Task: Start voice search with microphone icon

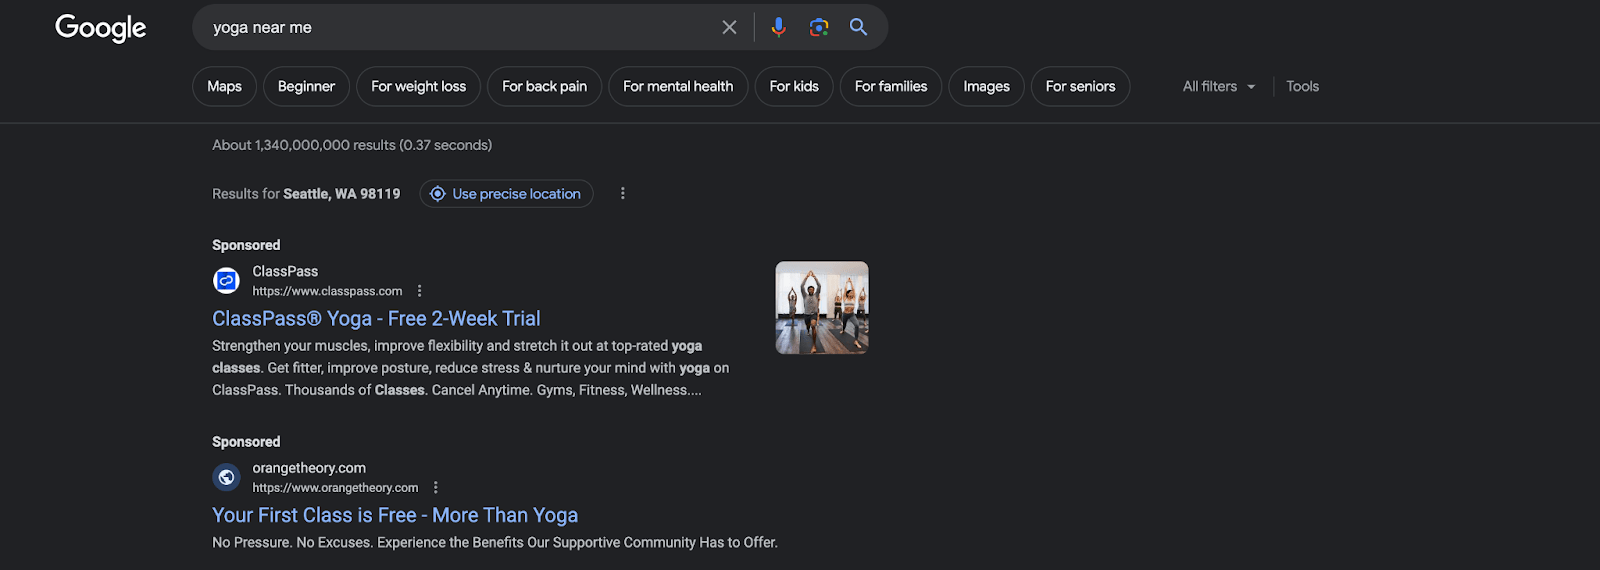Action: click(x=778, y=28)
